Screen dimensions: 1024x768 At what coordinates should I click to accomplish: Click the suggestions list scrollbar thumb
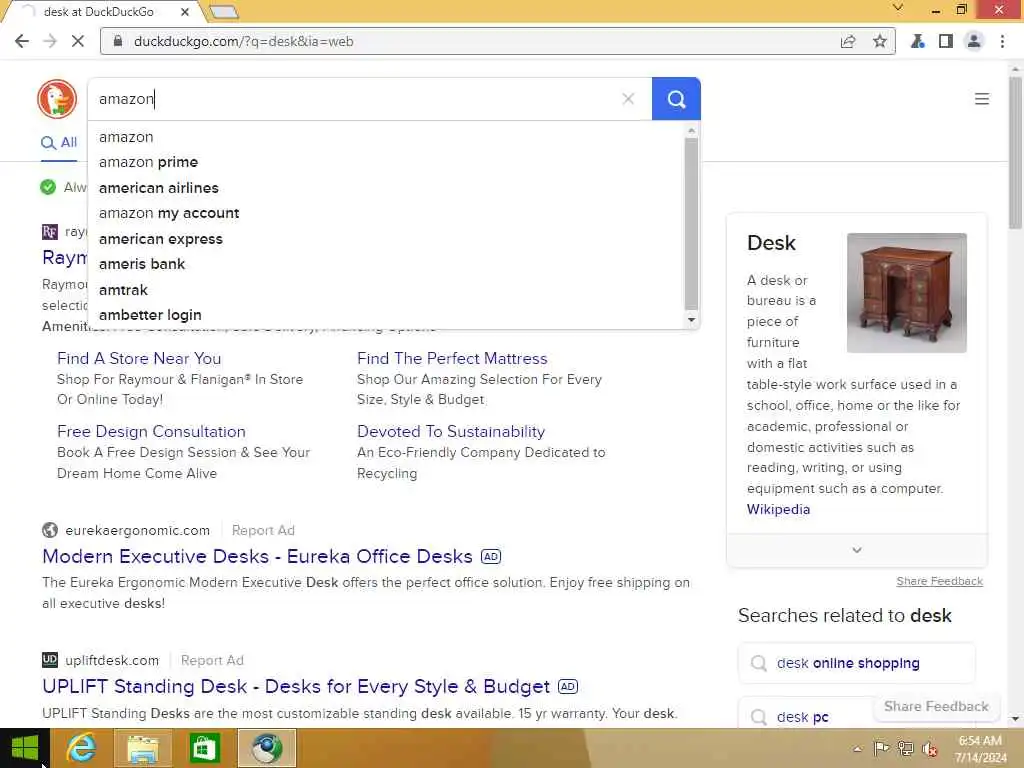coord(692,224)
